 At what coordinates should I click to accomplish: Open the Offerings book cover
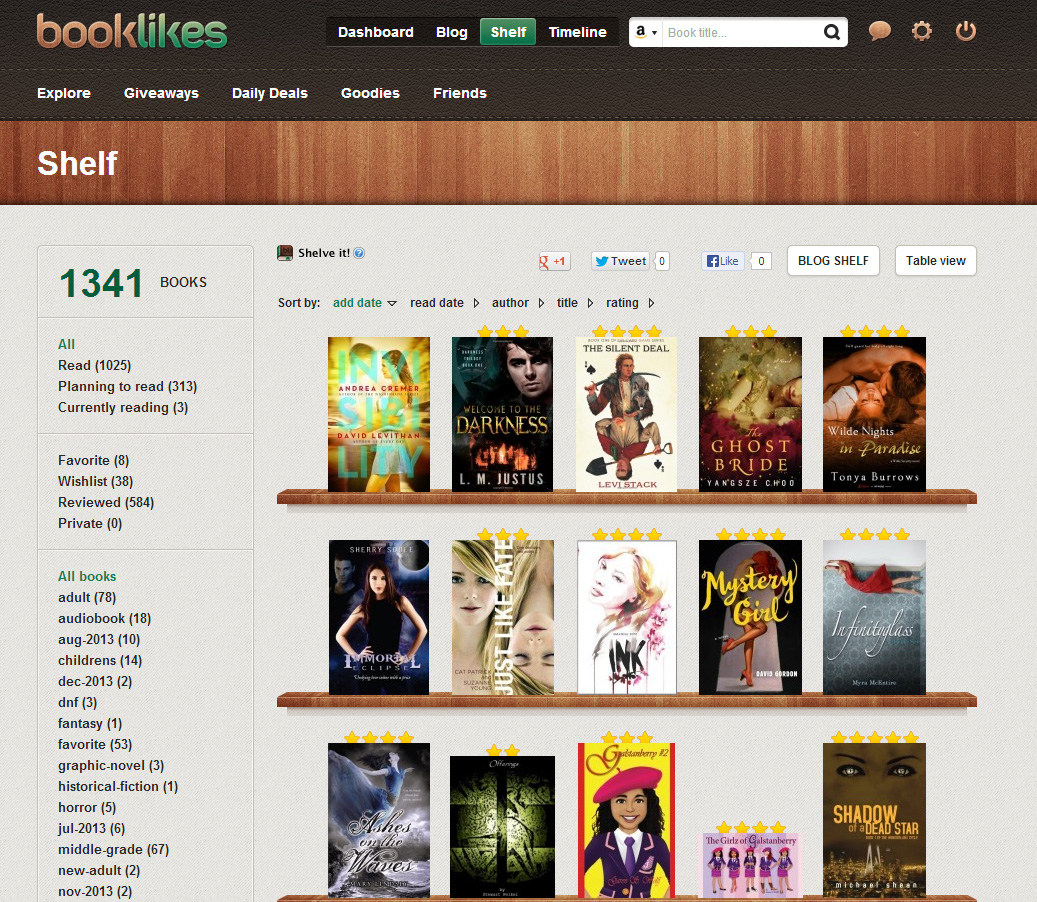point(503,827)
